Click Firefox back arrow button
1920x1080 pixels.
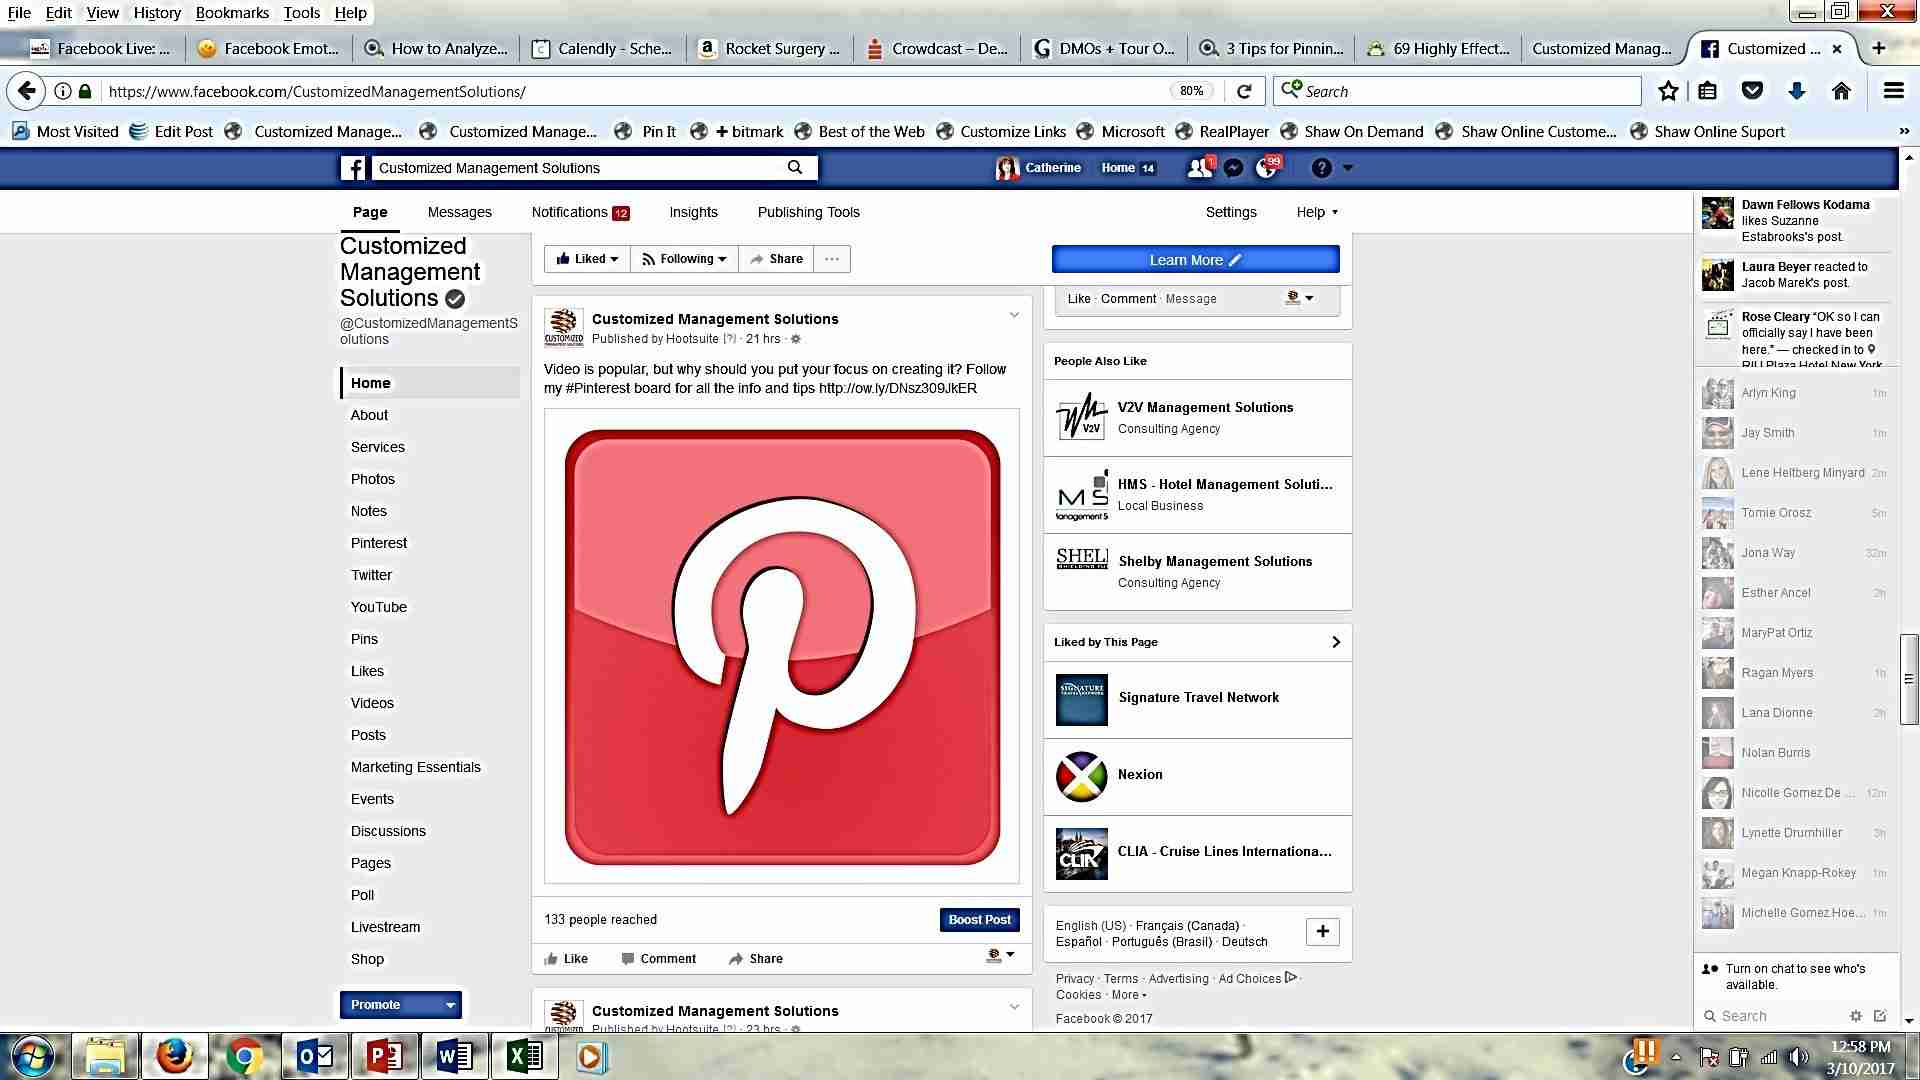[27, 91]
